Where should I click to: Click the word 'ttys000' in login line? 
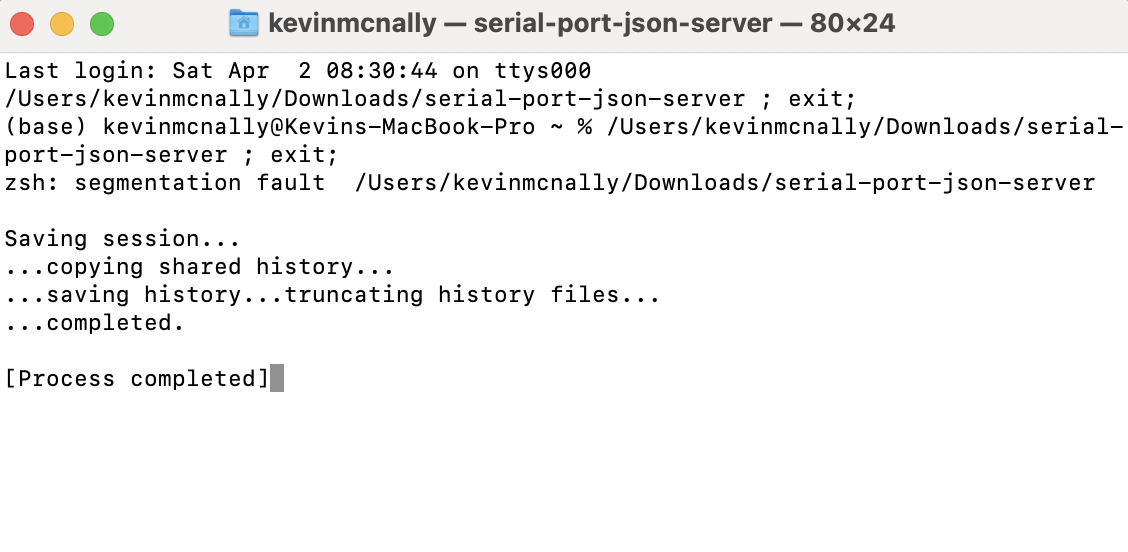[x=543, y=71]
